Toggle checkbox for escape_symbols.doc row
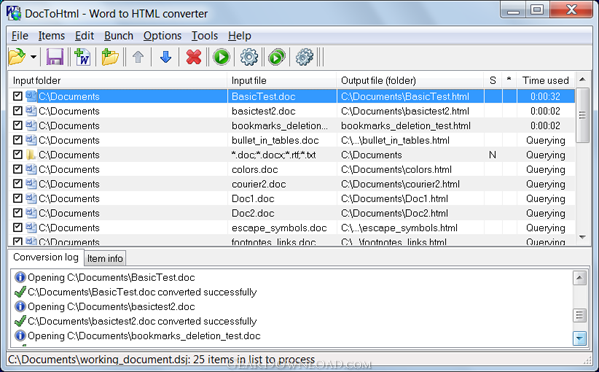 18,227
